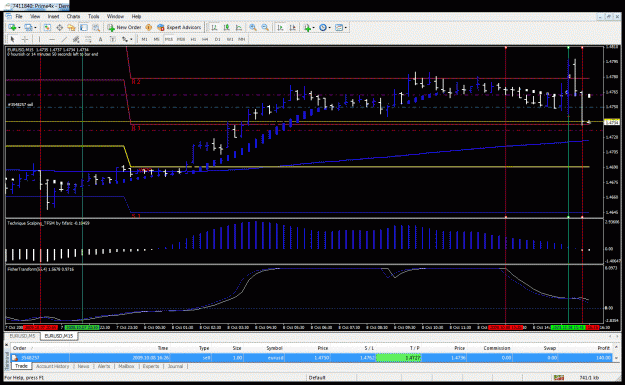Zoom in on the chart
Viewport: 625px width, 385px height.
(253, 28)
